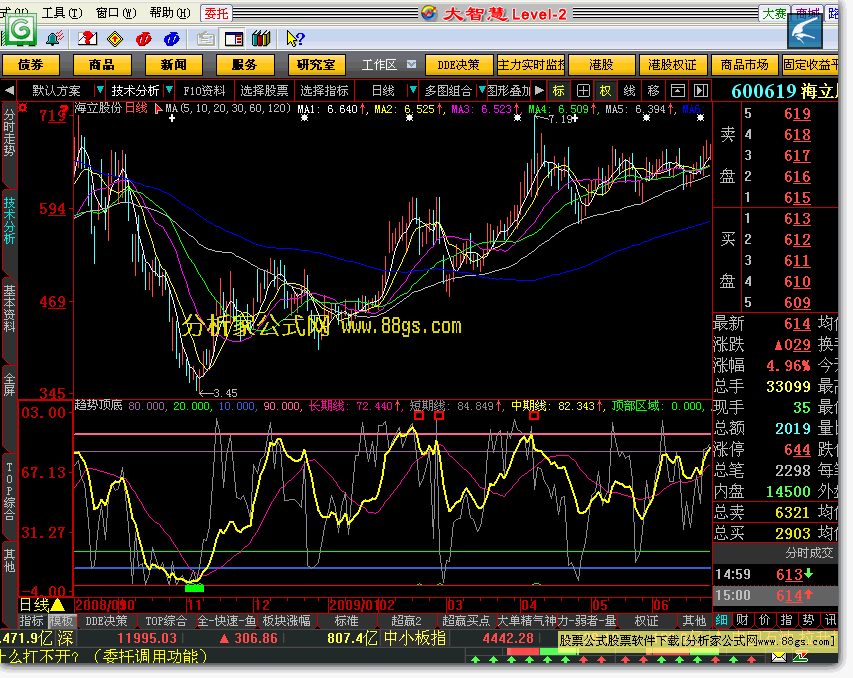Click the yellow diamond up-arrow icon

tap(115, 39)
